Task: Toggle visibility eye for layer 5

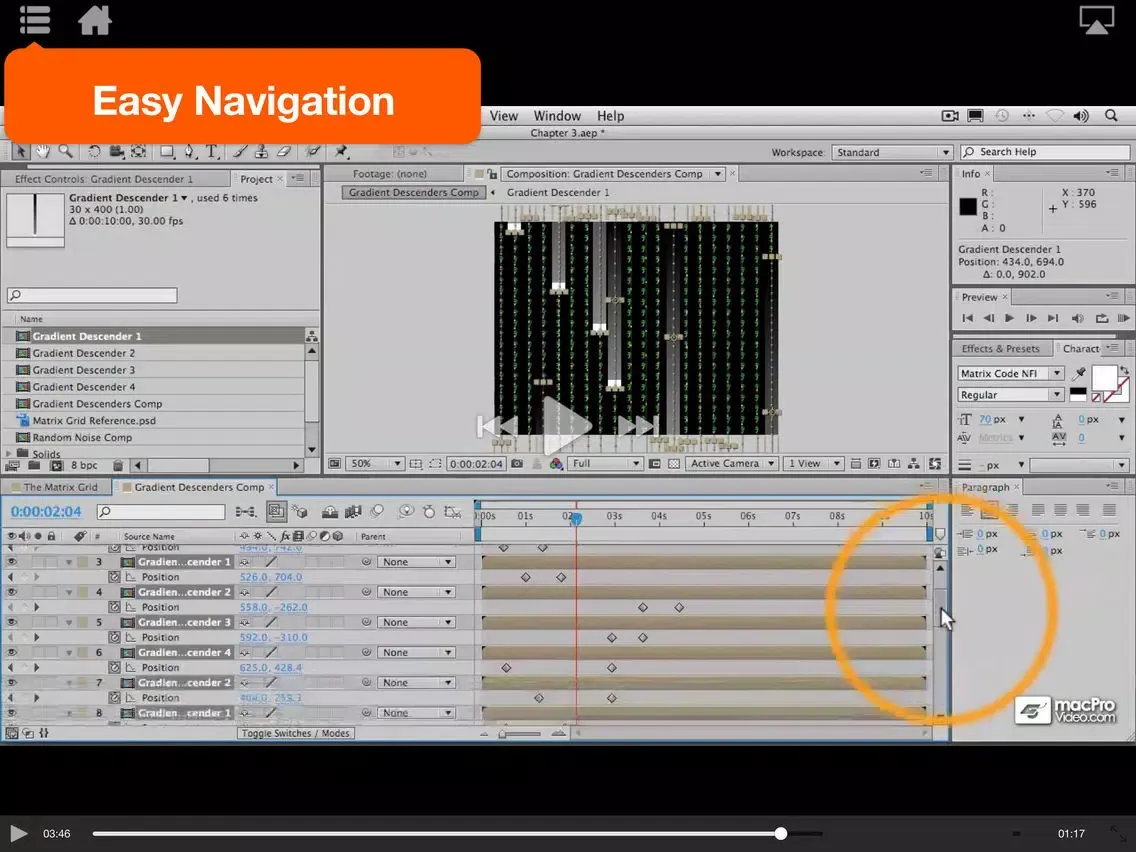Action: (12, 622)
